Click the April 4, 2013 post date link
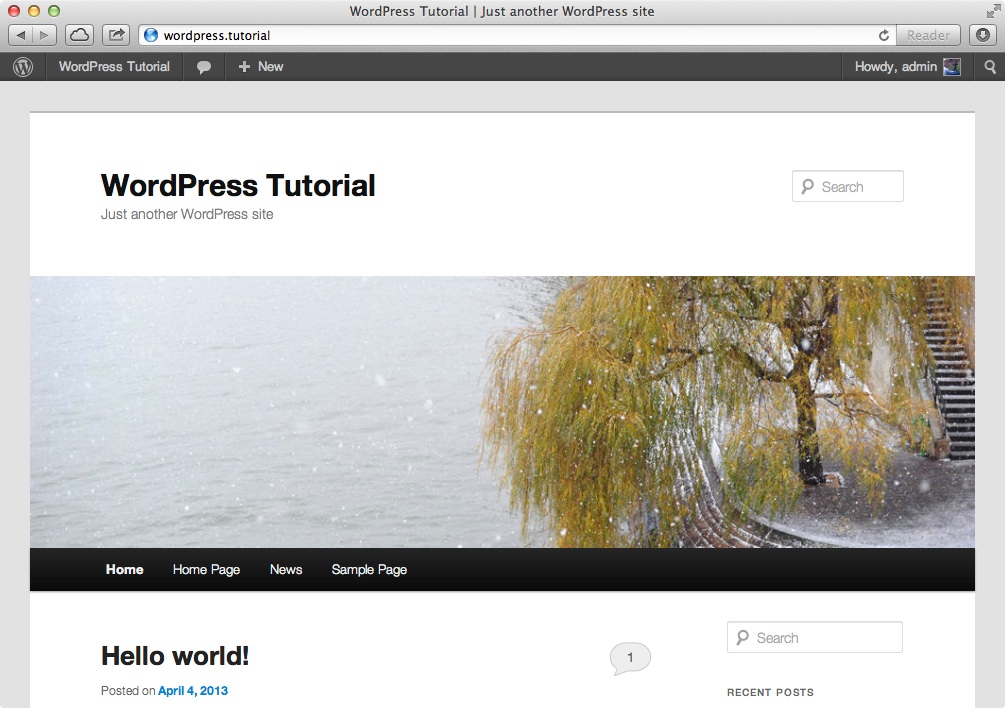1005x708 pixels. (x=193, y=691)
